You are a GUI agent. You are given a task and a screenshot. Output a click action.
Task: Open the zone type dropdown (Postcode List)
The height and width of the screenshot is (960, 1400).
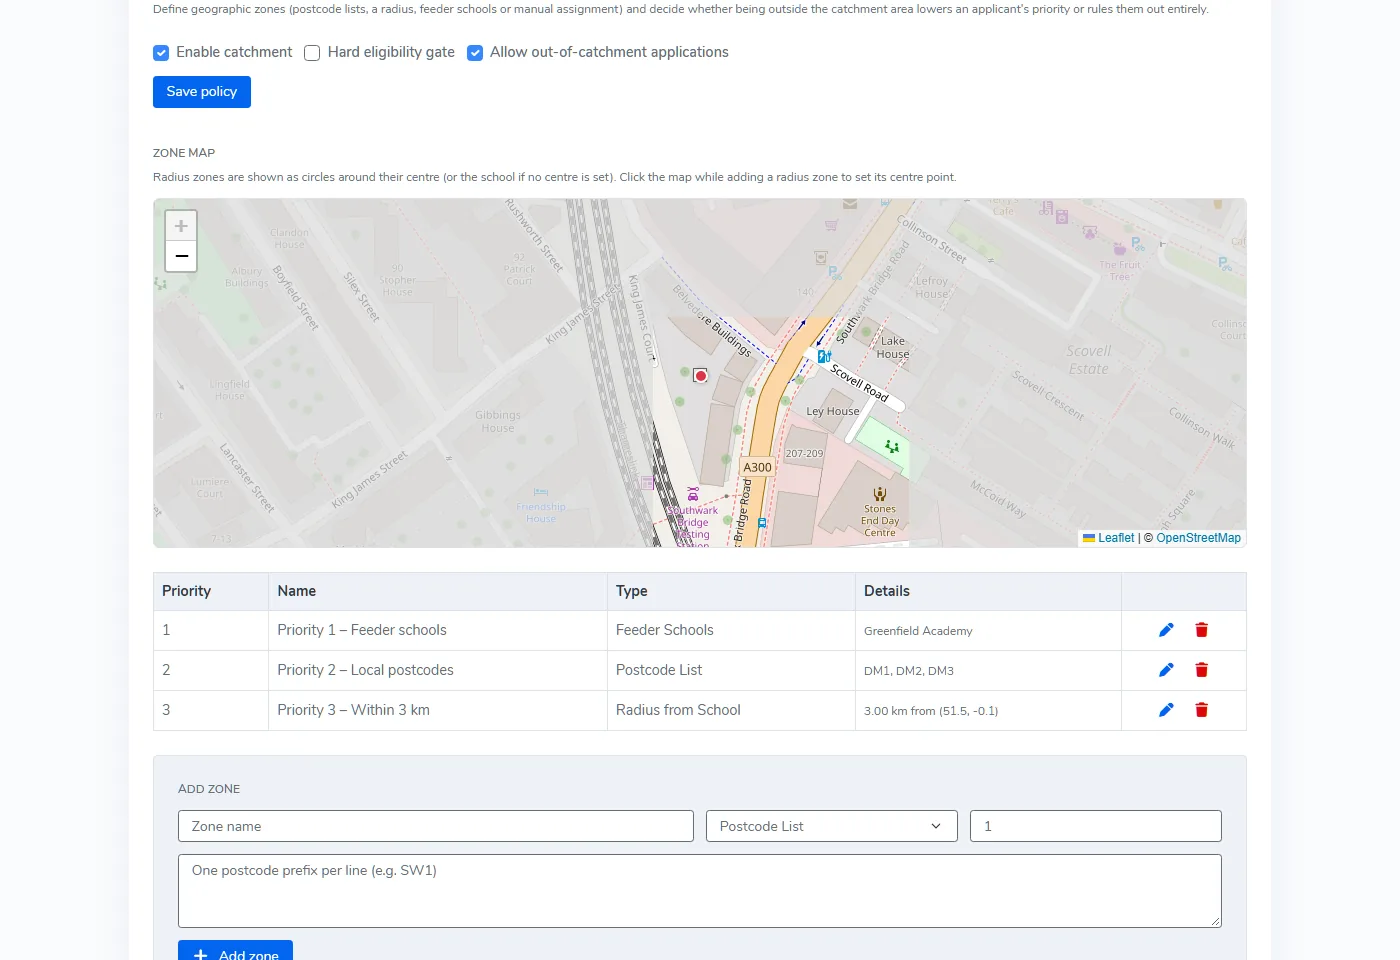[x=832, y=826]
